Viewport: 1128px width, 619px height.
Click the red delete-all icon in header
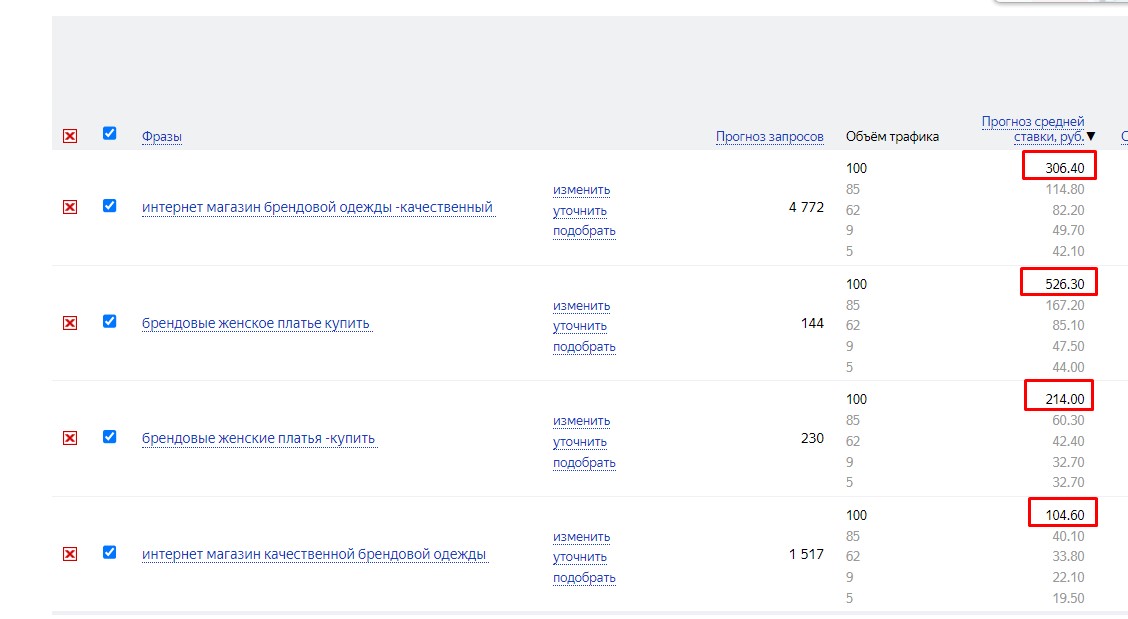70,136
